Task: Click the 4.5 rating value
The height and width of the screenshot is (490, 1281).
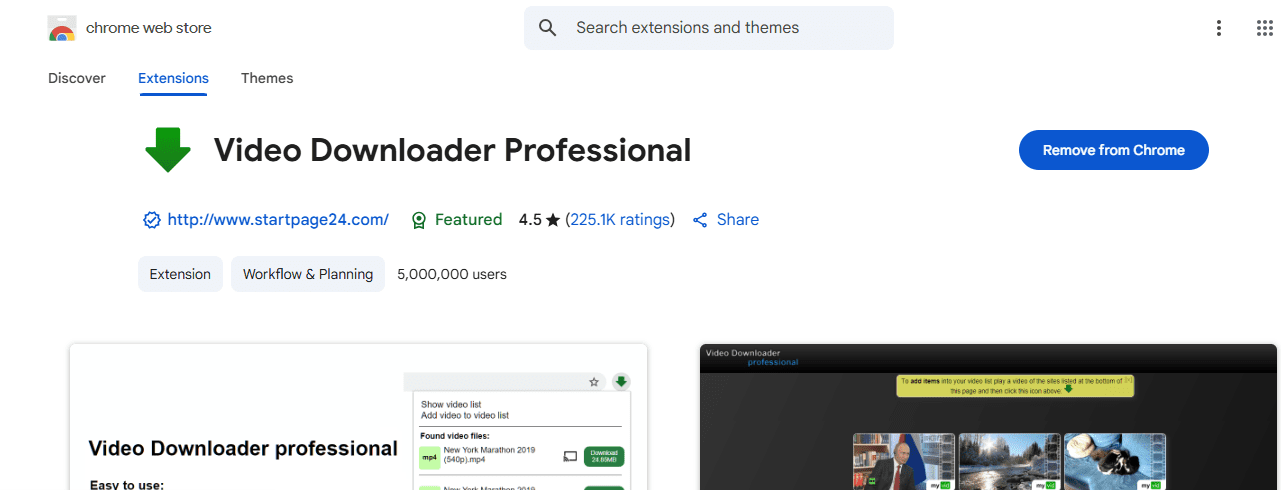Action: pyautogui.click(x=530, y=220)
